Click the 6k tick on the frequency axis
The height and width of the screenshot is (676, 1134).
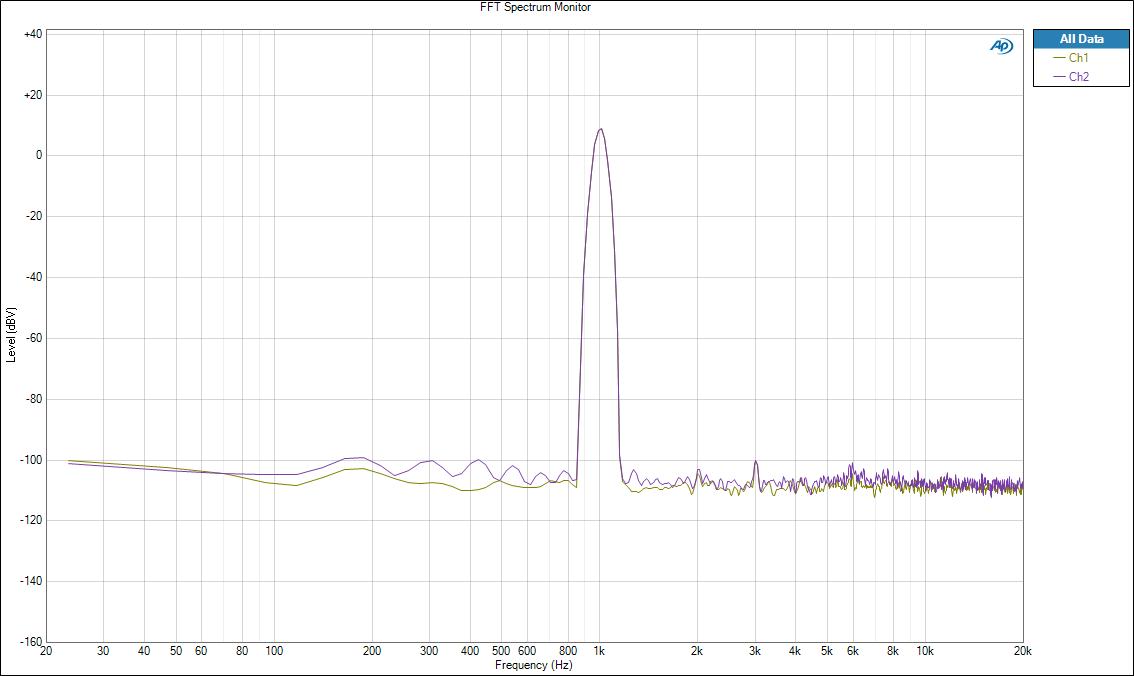point(853,651)
